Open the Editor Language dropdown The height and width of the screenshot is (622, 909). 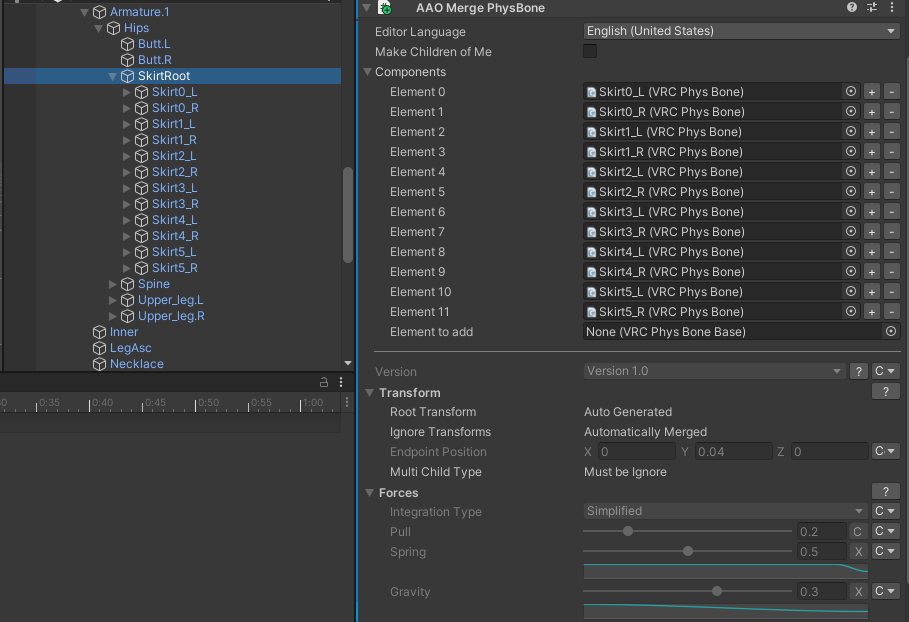(x=741, y=32)
